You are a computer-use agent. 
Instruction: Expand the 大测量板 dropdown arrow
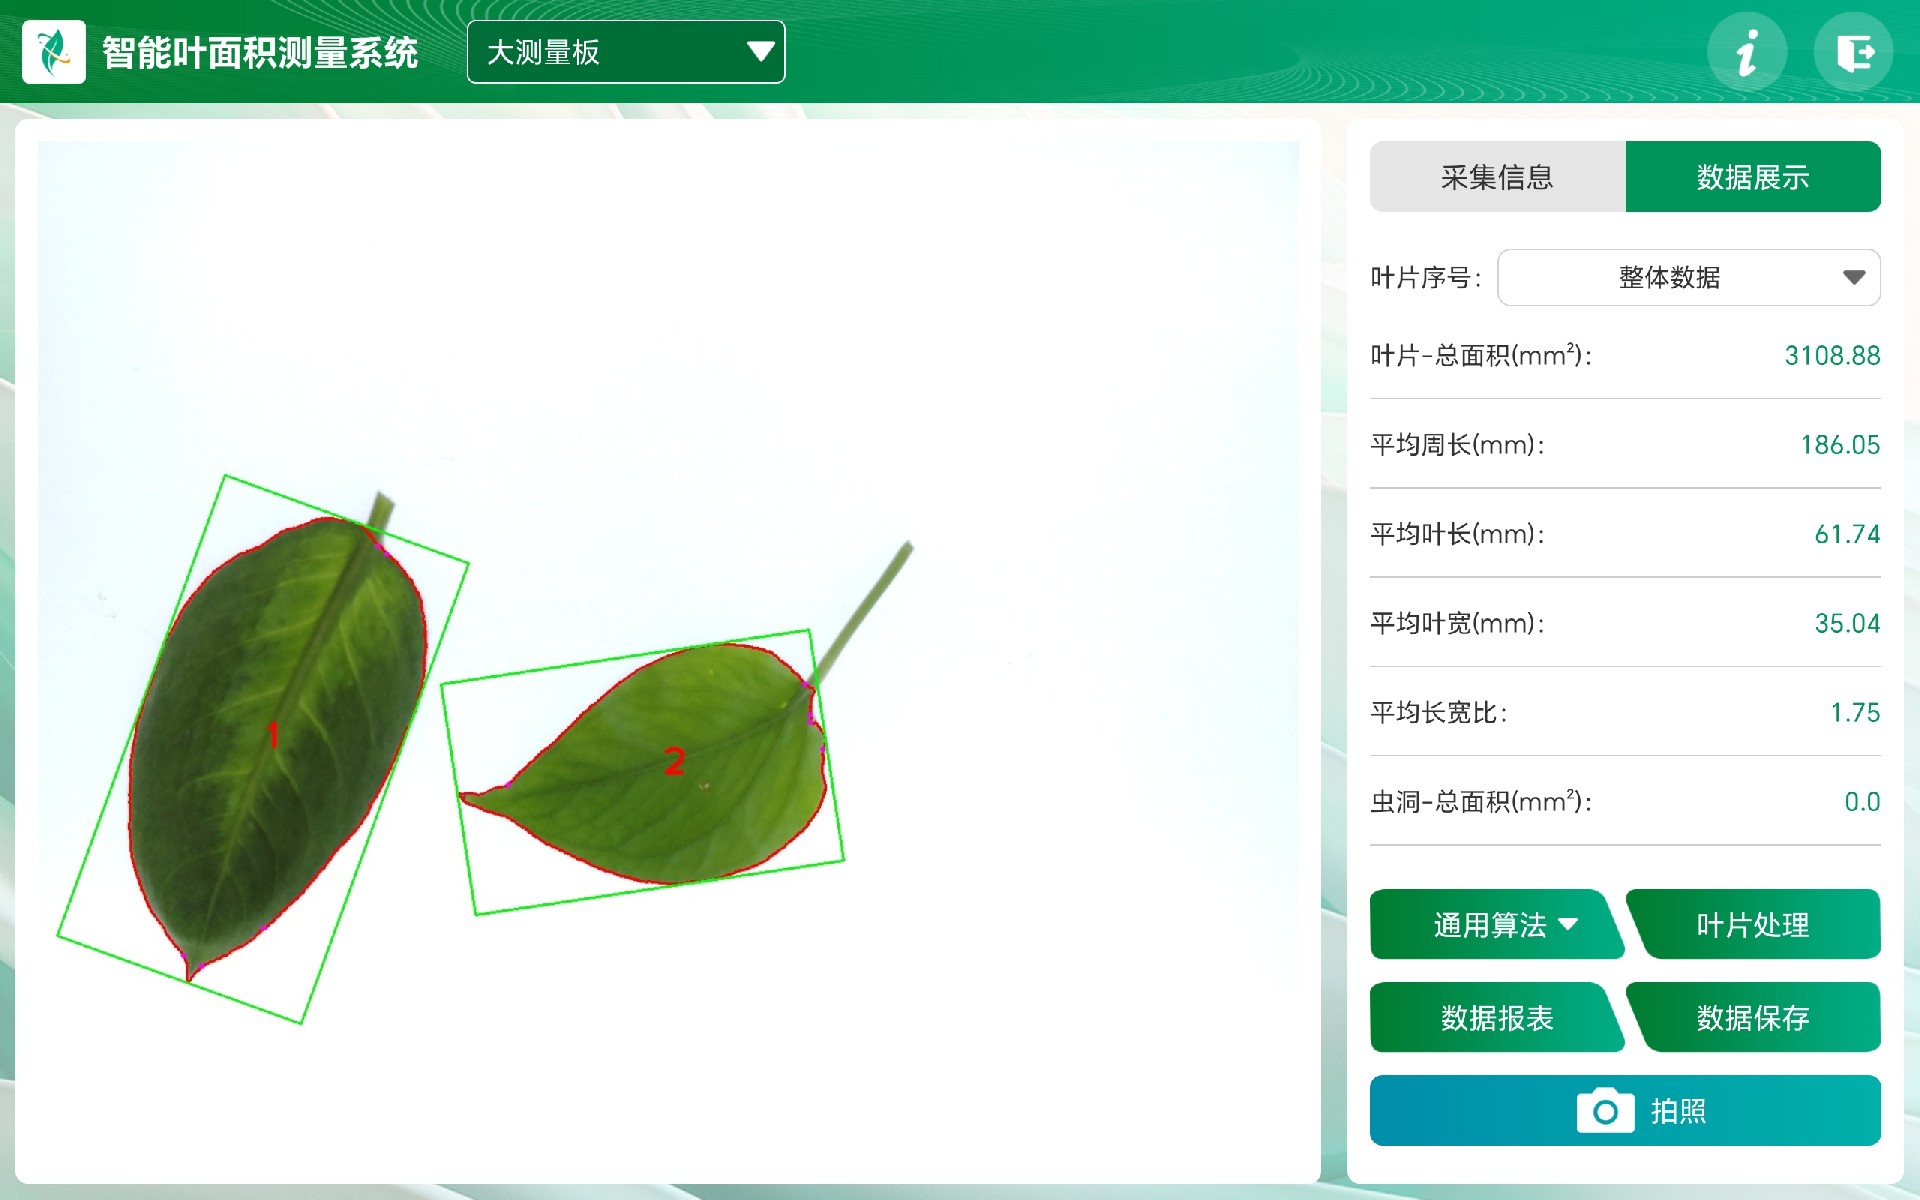(760, 52)
